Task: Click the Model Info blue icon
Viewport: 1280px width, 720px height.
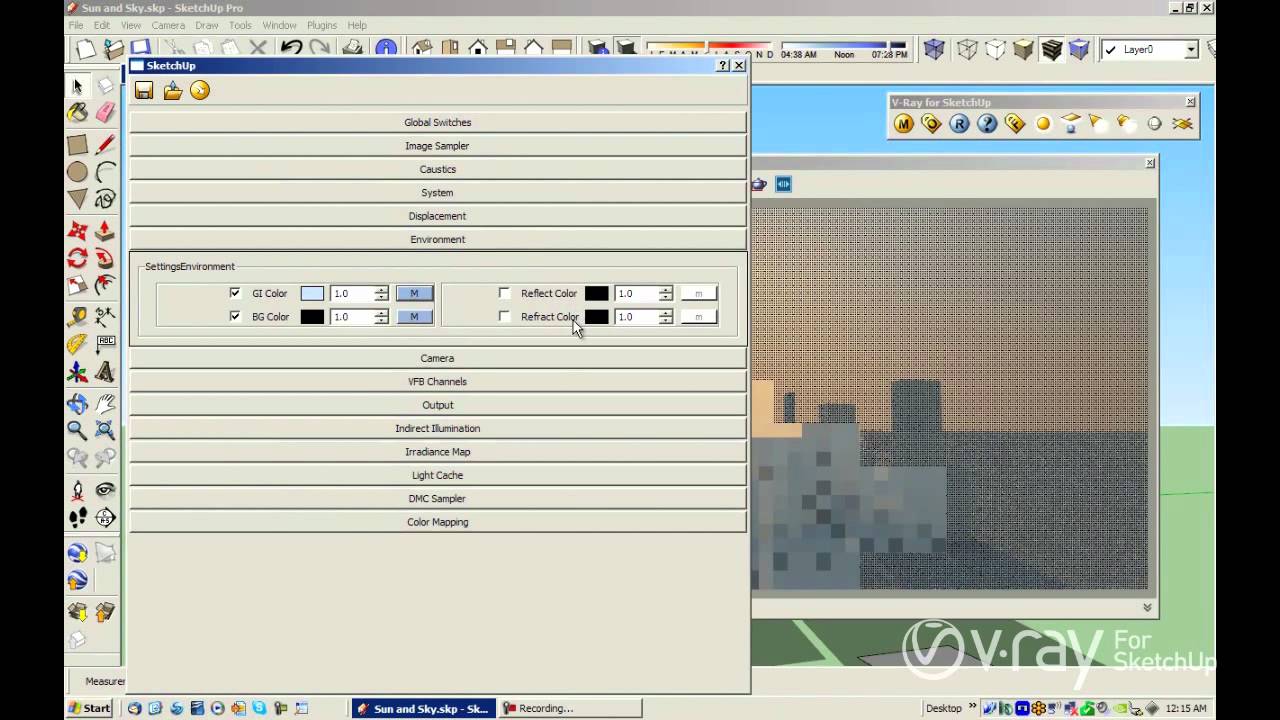Action: coord(386,48)
